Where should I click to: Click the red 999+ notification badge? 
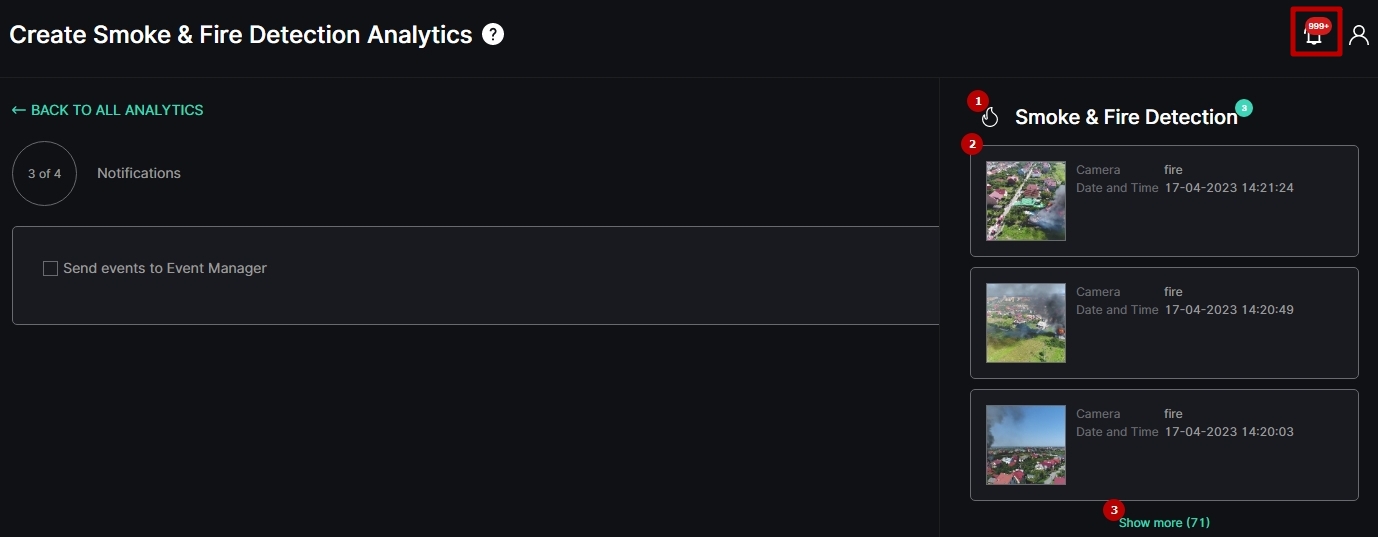tap(1318, 26)
